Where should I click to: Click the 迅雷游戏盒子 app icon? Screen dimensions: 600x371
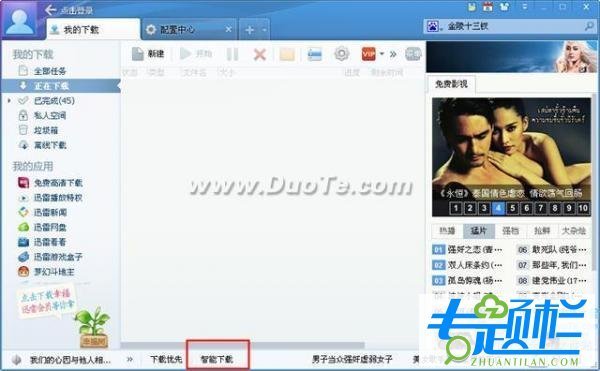tap(23, 257)
